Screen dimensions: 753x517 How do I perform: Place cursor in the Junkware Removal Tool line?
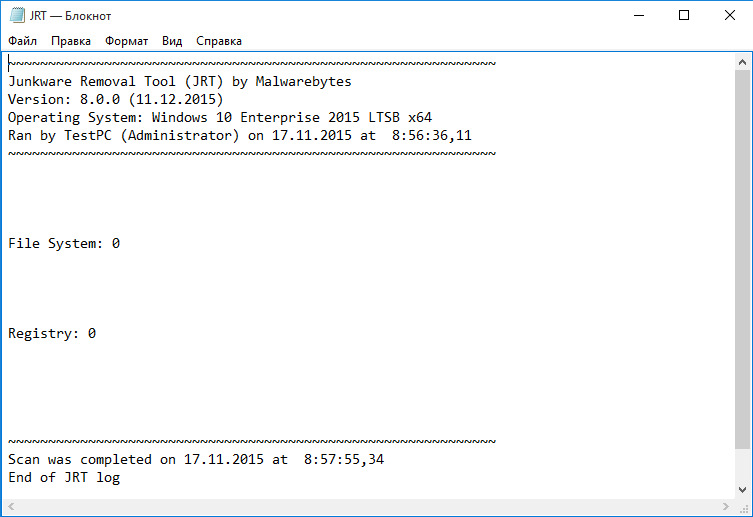[x=180, y=82]
